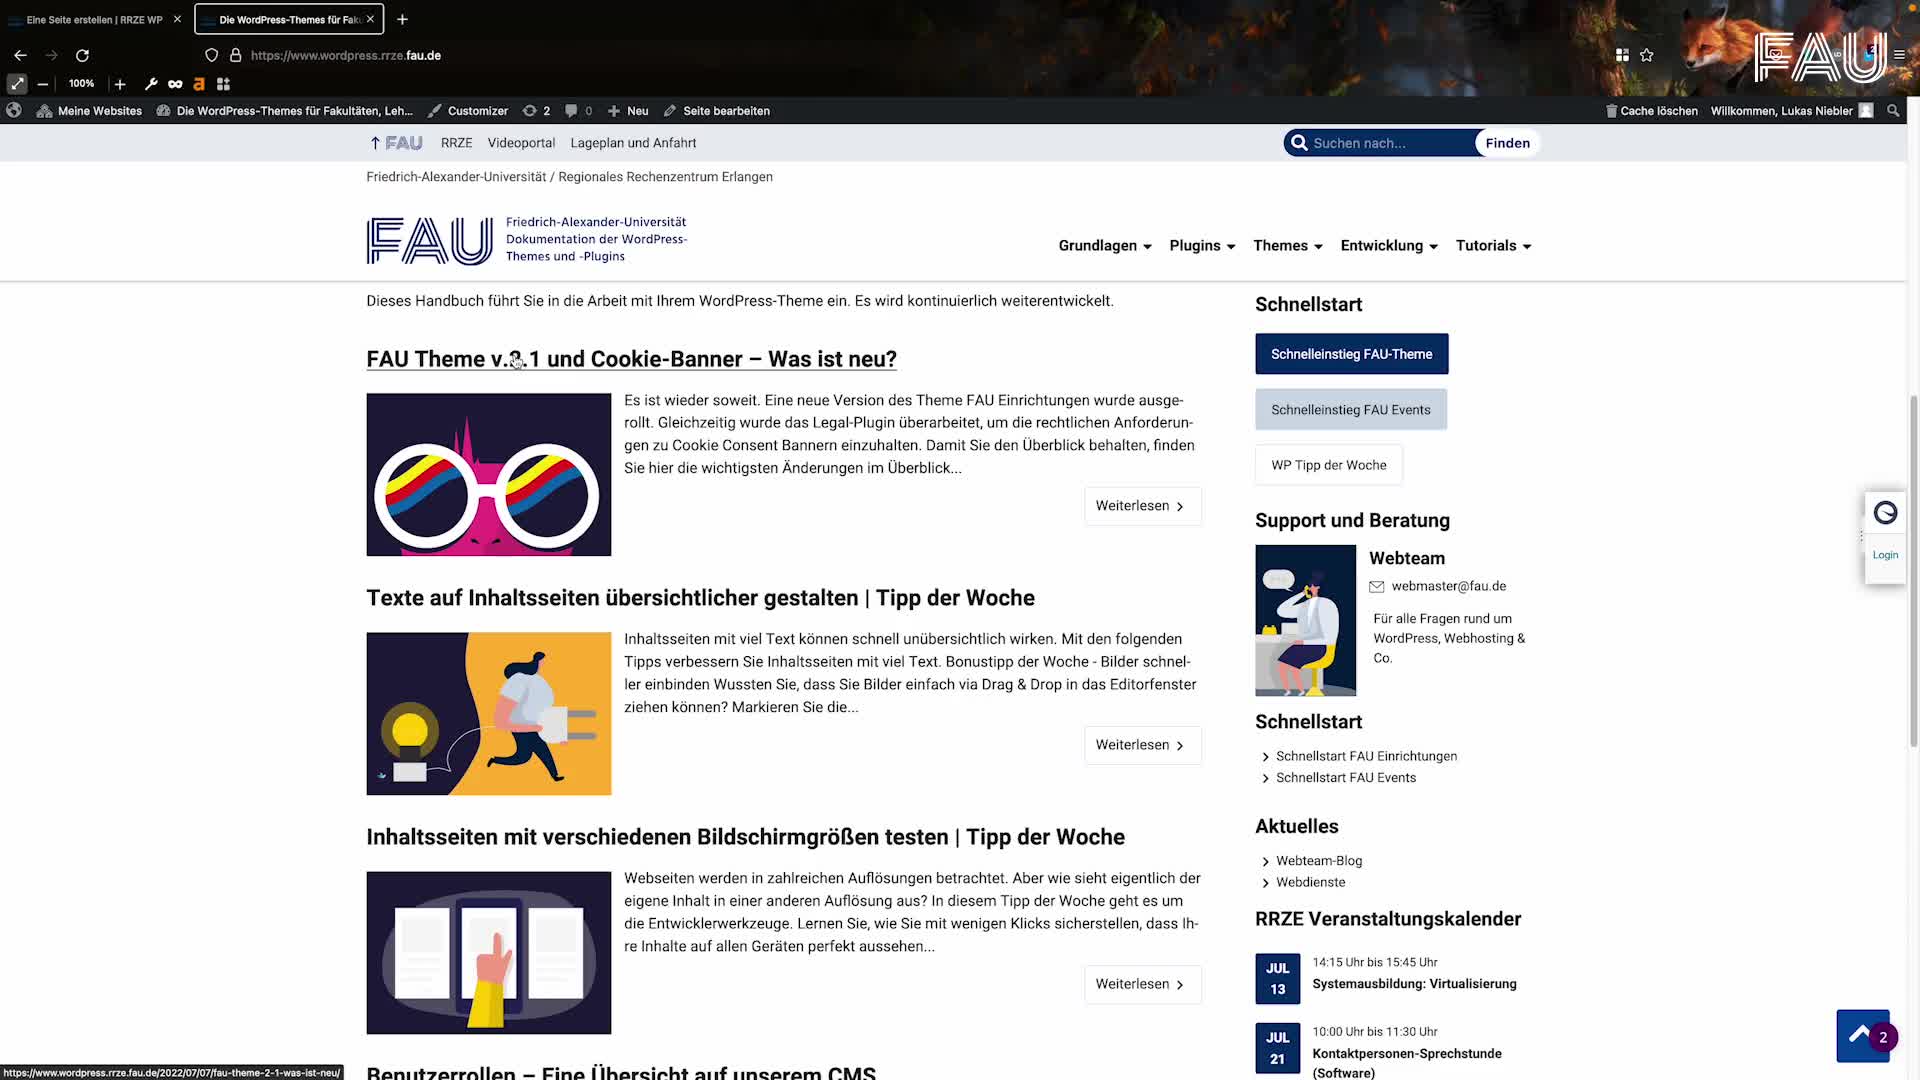The image size is (1920, 1080).
Task: Click the webmaster@fau.de email link
Action: [1449, 586]
